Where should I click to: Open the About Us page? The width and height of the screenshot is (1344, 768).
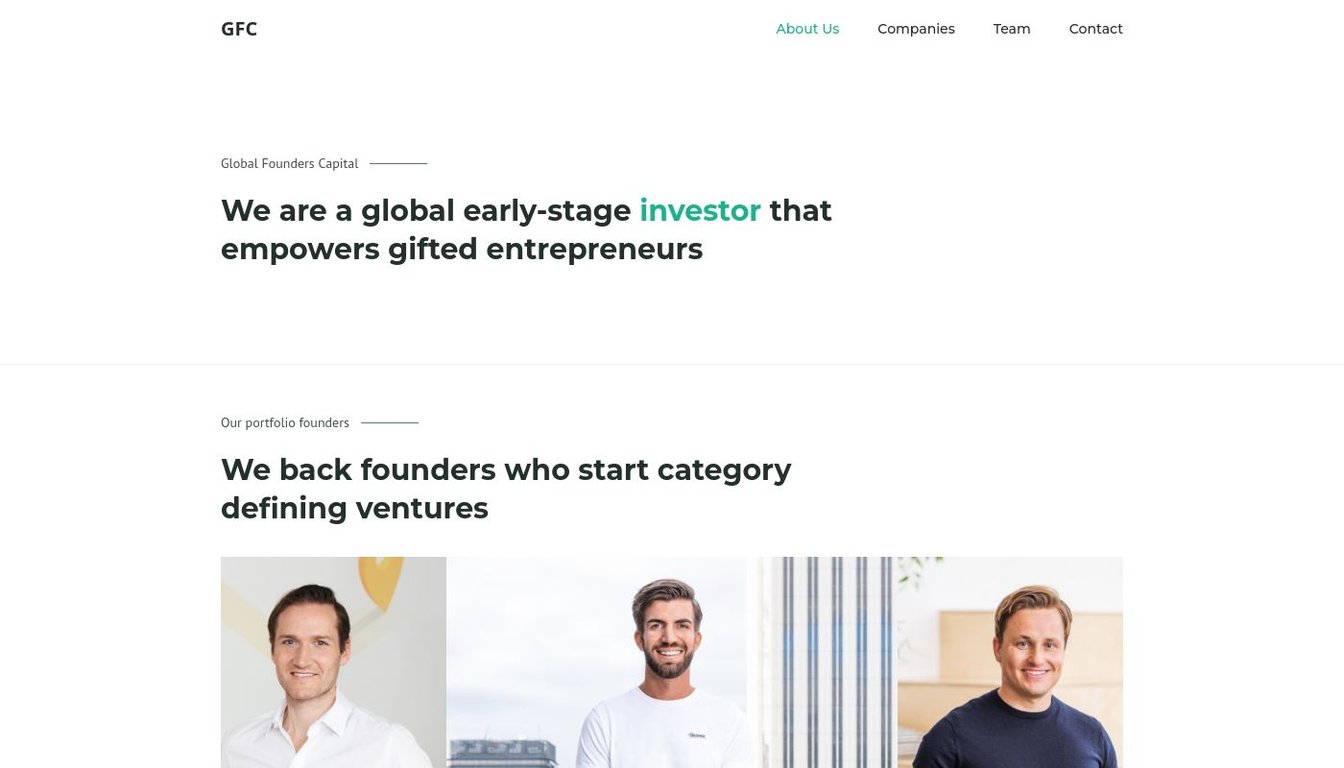(x=807, y=29)
